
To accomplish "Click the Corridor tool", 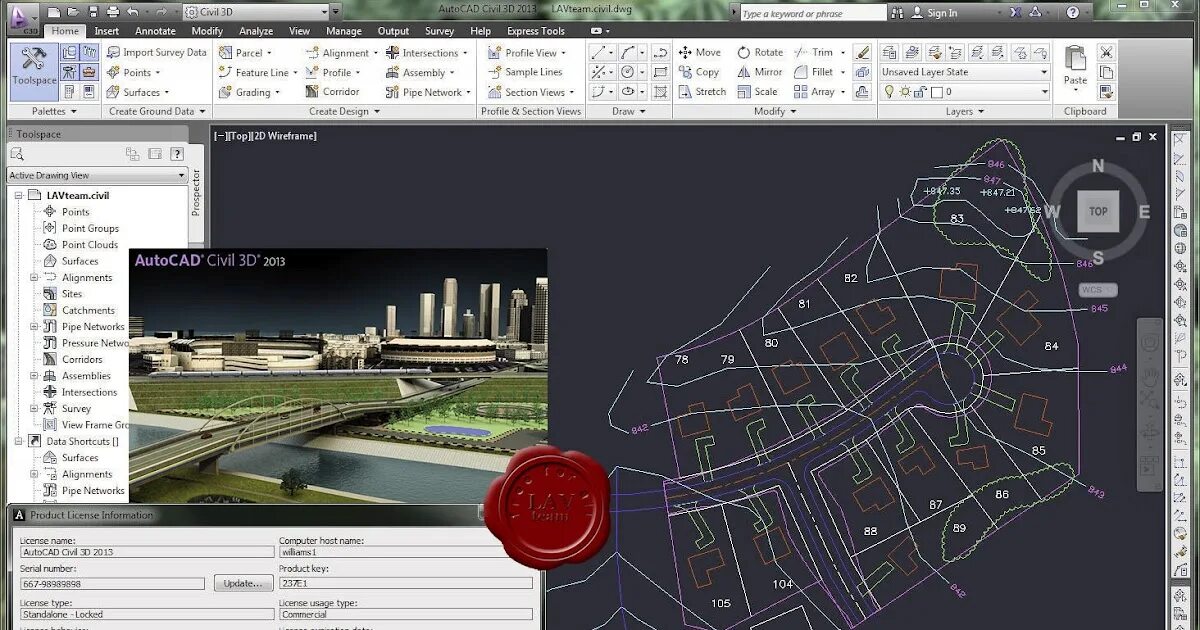I will [332, 91].
